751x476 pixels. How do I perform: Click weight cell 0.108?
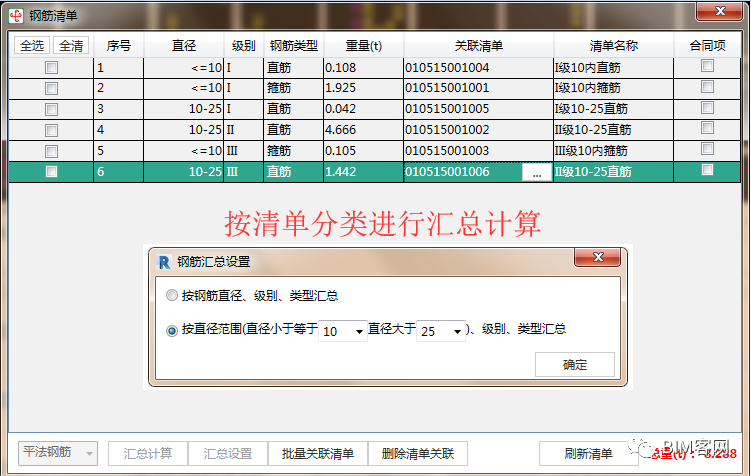click(364, 68)
